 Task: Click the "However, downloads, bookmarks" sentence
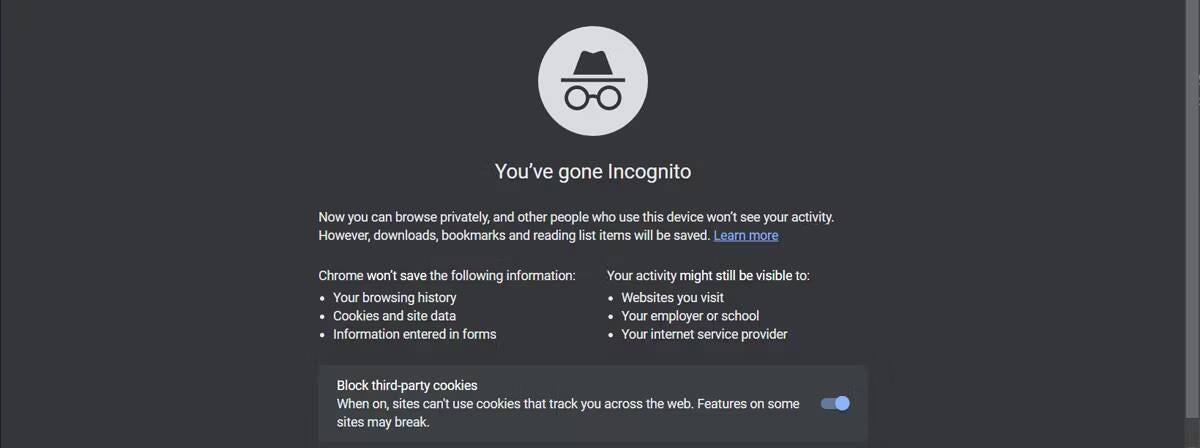pyautogui.click(x=514, y=236)
